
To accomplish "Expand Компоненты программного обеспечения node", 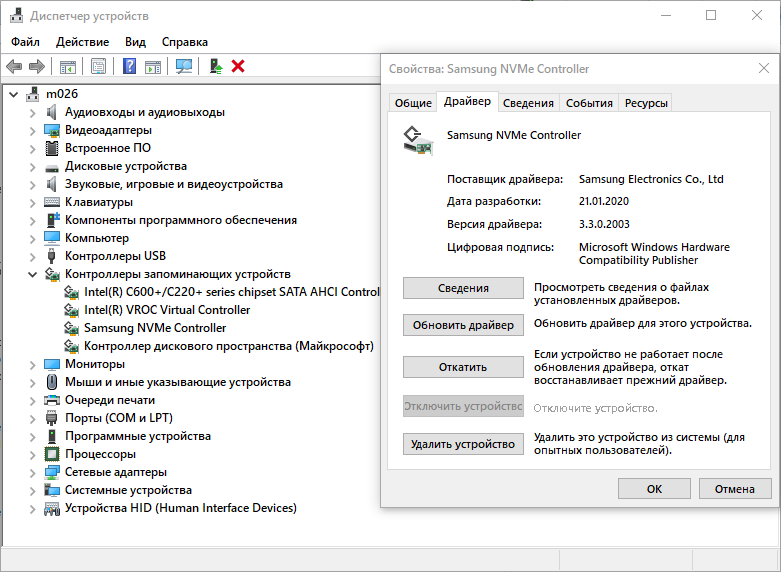I will coord(32,220).
